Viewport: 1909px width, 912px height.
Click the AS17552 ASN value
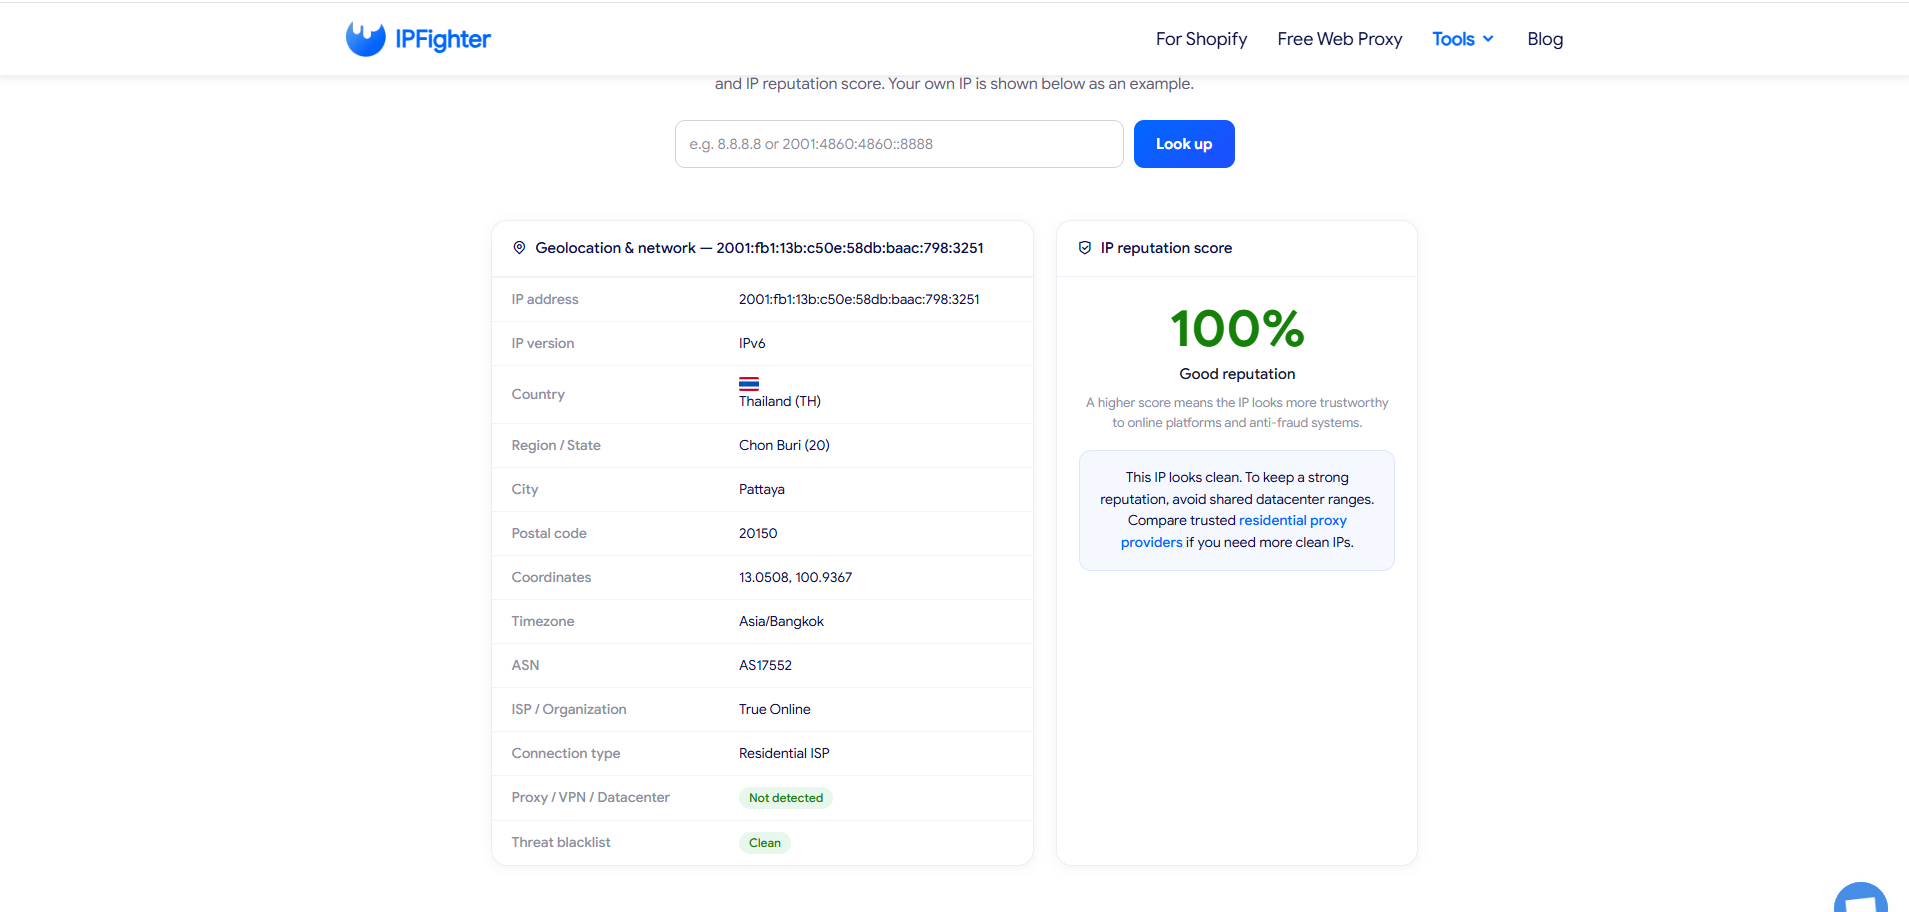click(x=765, y=665)
